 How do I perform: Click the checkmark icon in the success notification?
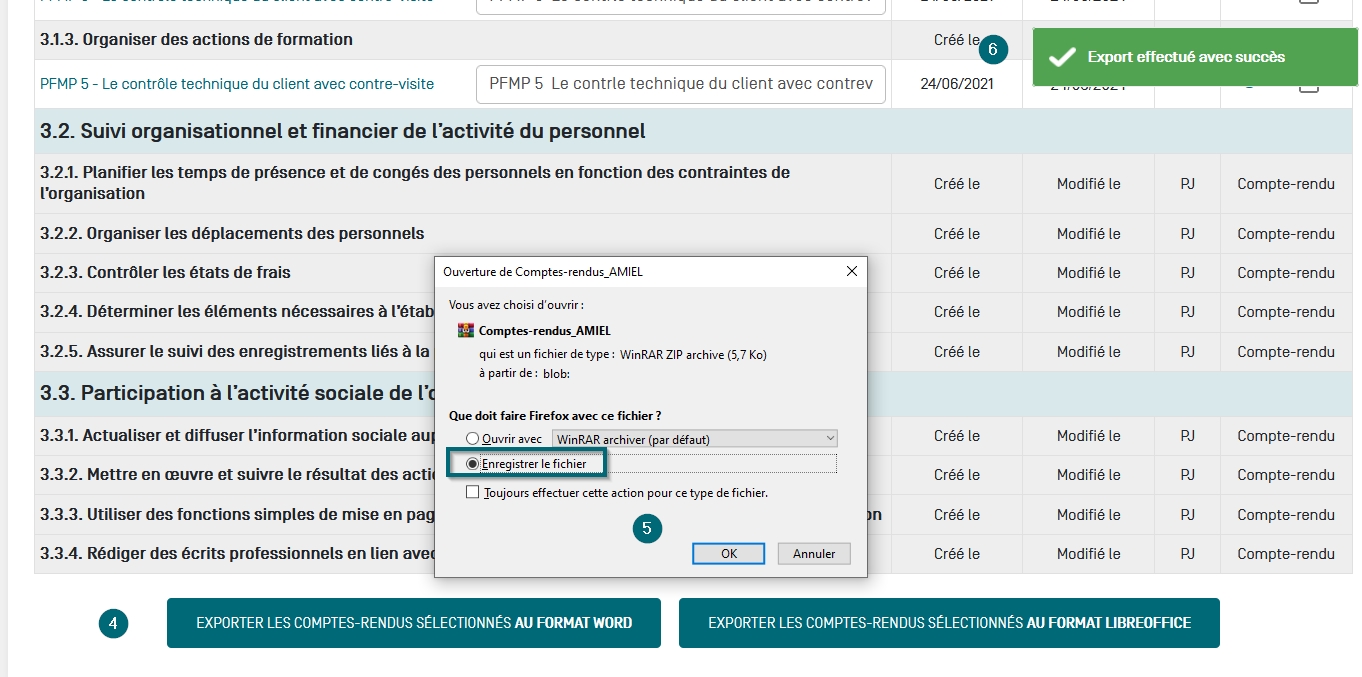tap(1061, 57)
